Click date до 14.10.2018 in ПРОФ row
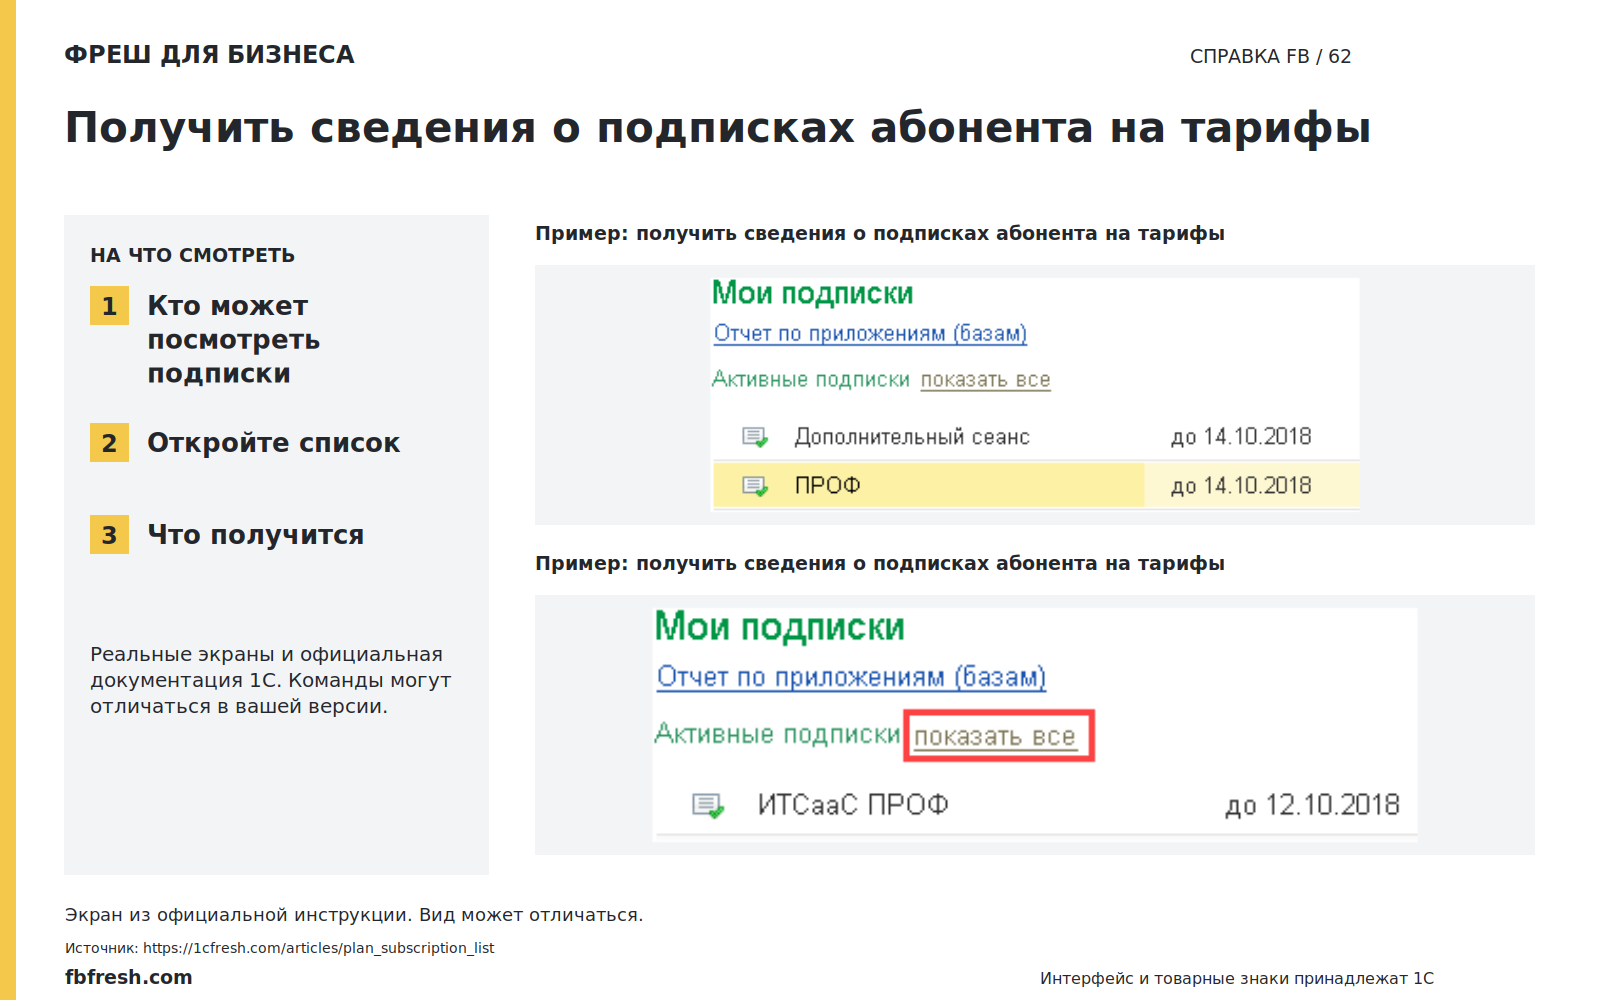Viewport: 1600px width, 1000px height. [x=1241, y=486]
